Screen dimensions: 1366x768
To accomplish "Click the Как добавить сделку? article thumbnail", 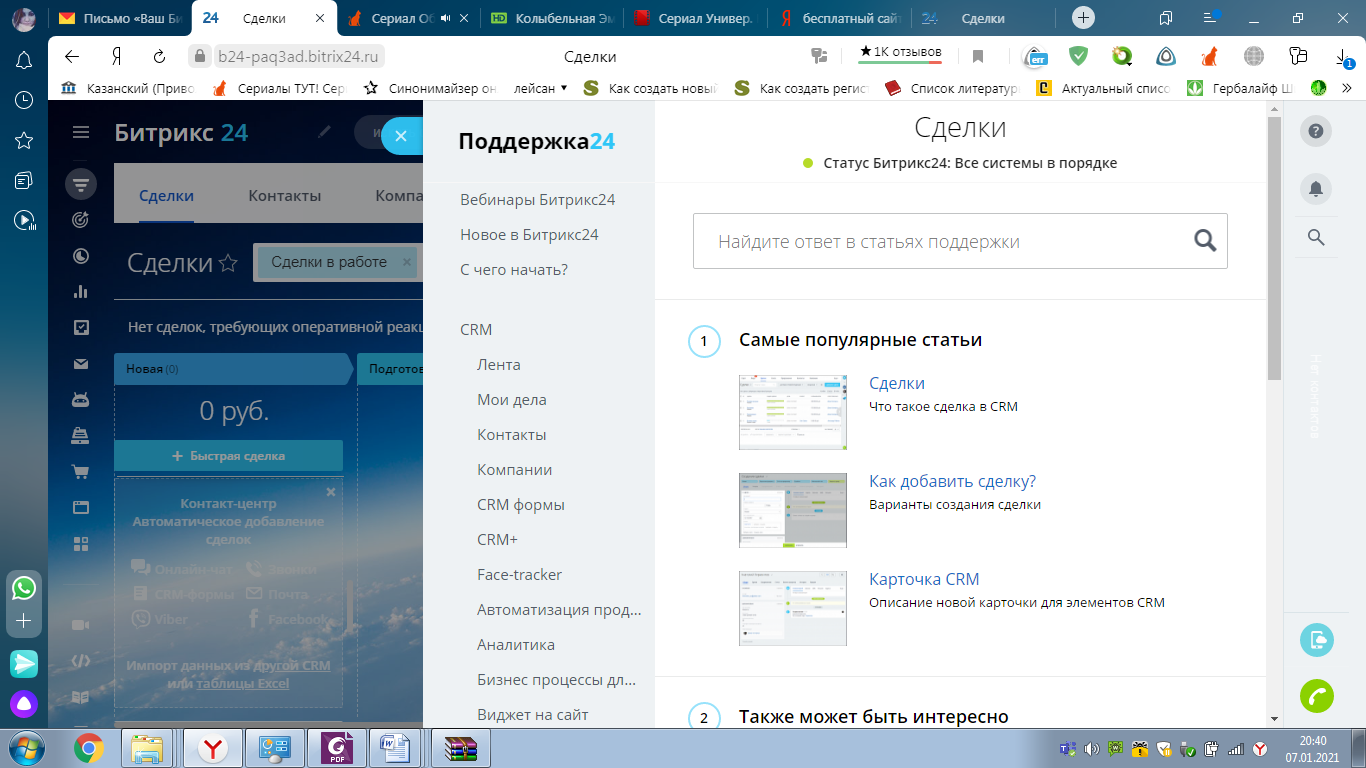I will (793, 511).
